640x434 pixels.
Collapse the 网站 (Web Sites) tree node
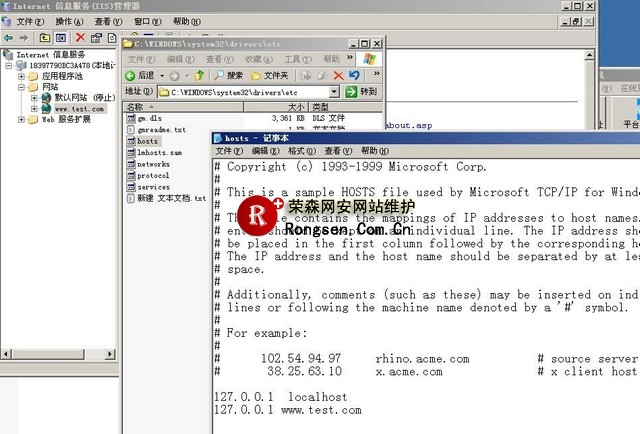[21, 87]
